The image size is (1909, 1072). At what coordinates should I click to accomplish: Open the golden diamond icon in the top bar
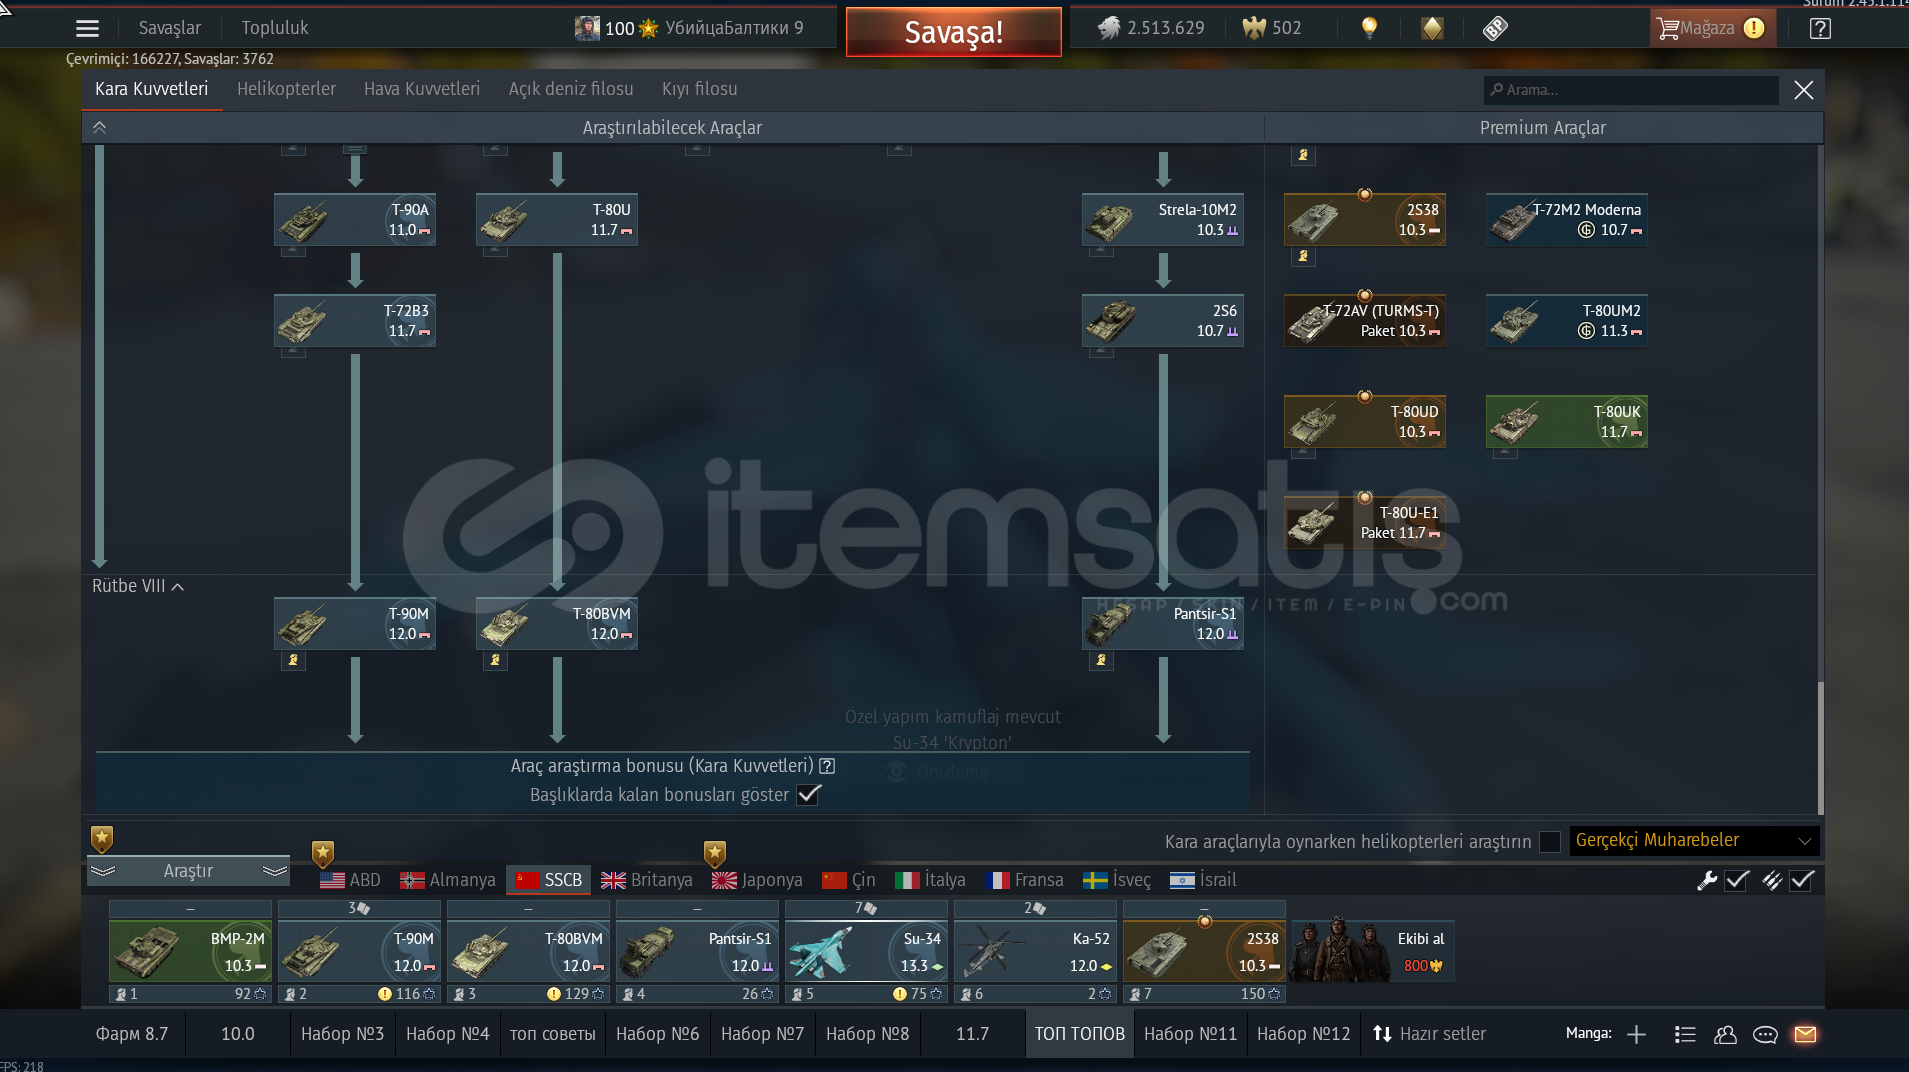[1432, 28]
